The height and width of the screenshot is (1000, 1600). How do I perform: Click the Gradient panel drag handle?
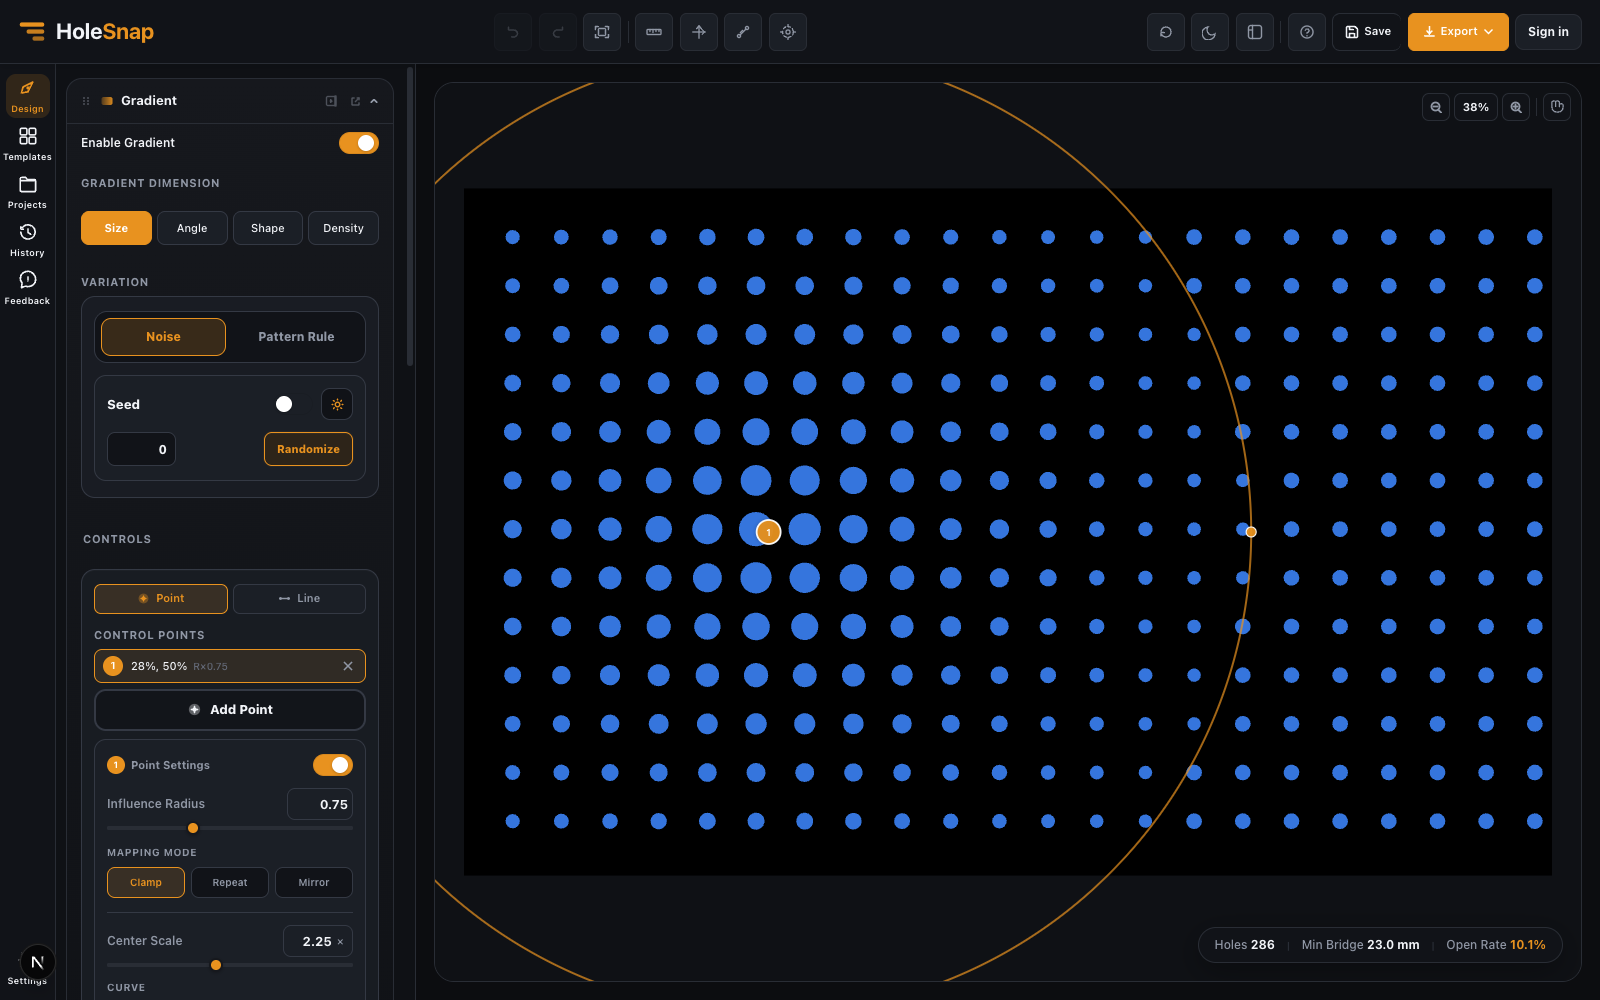(x=86, y=101)
